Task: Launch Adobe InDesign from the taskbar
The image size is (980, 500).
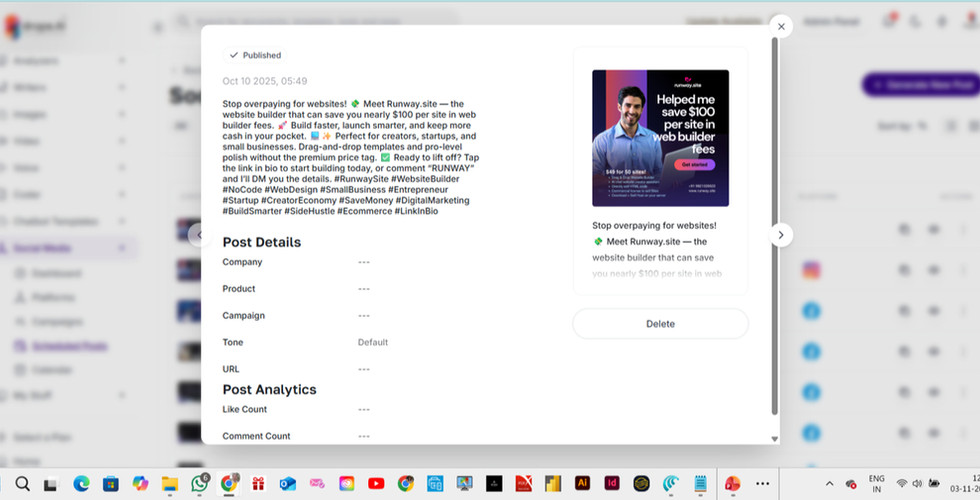Action: click(612, 483)
